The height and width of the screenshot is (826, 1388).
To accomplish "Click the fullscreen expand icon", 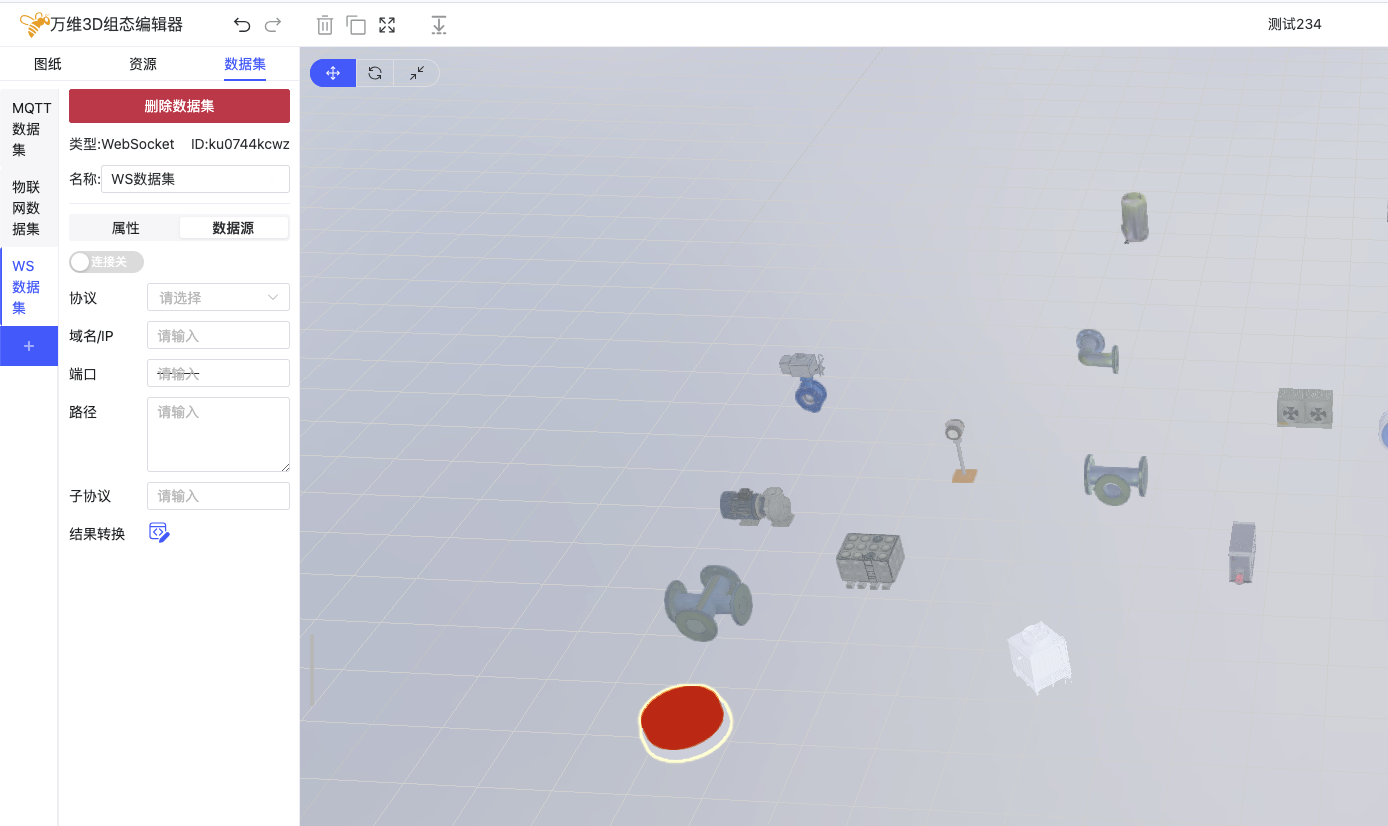I will (387, 25).
